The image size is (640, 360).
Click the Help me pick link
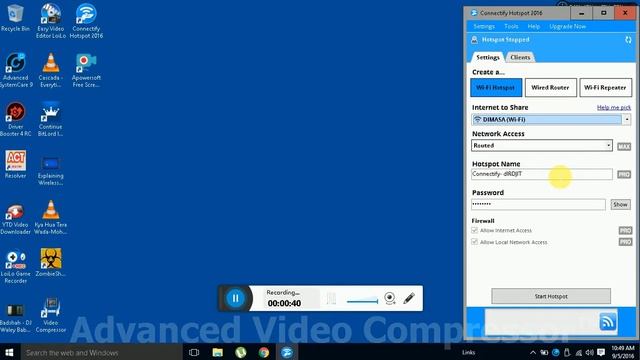point(613,108)
